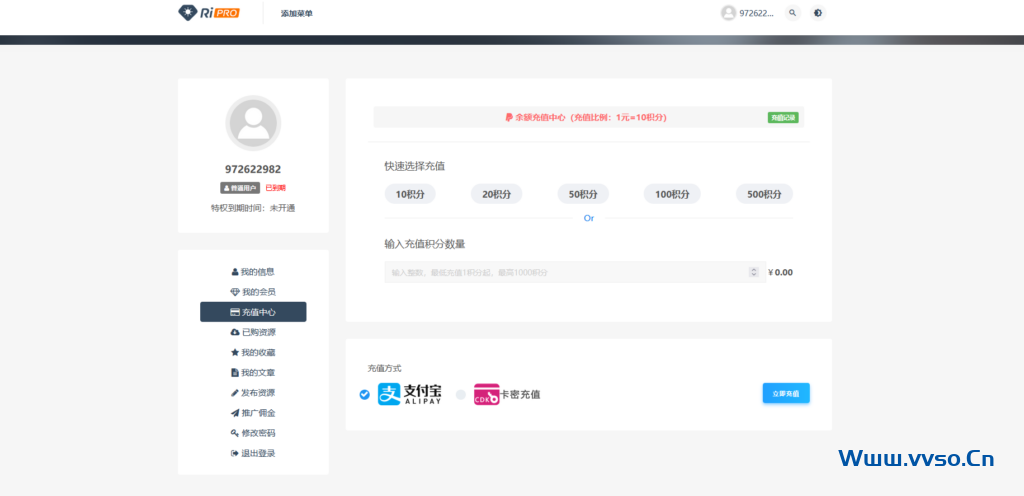This screenshot has width=1024, height=496.
Task: Click the search magnifier icon in header
Action: 792,13
